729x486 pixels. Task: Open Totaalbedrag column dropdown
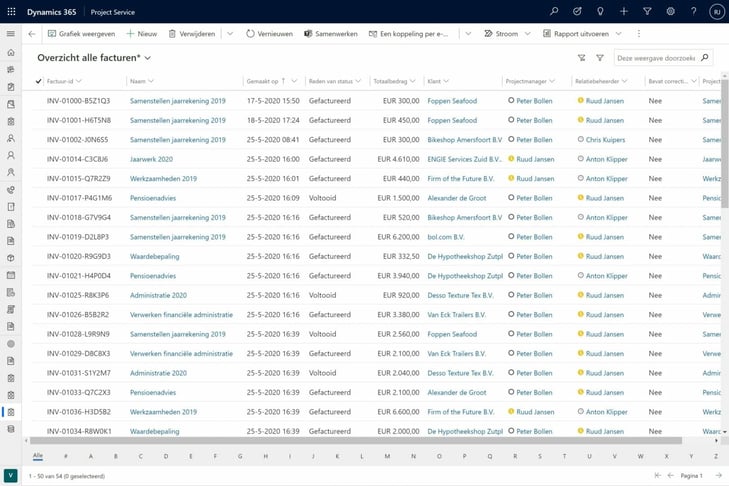pos(412,81)
